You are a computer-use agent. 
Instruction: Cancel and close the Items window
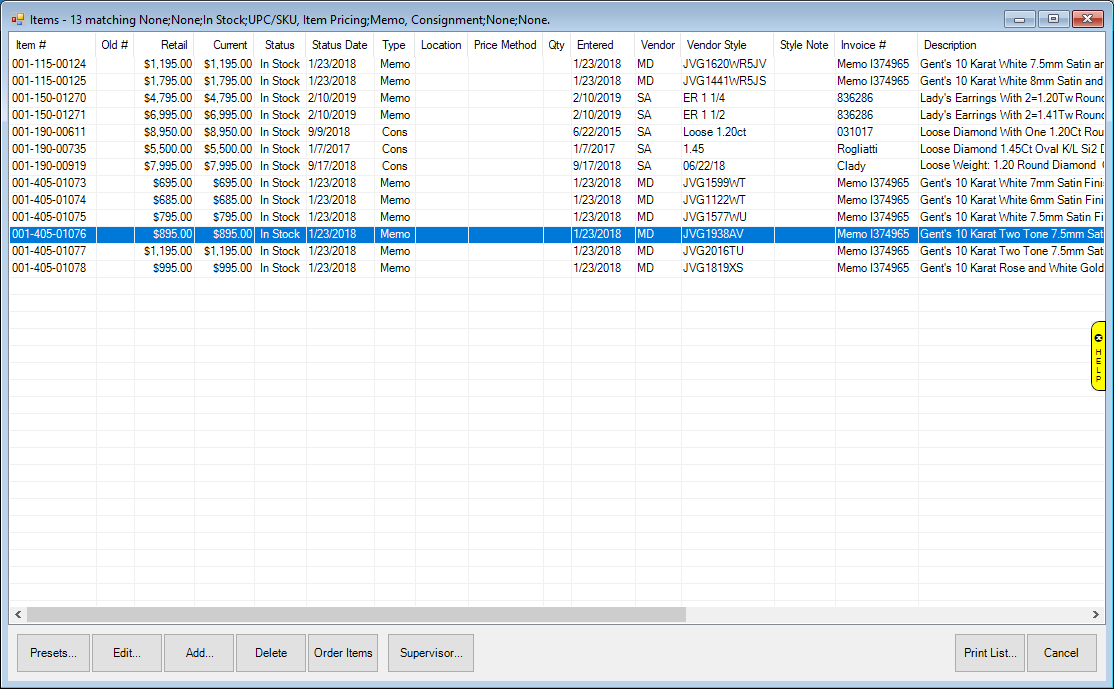tap(1061, 653)
